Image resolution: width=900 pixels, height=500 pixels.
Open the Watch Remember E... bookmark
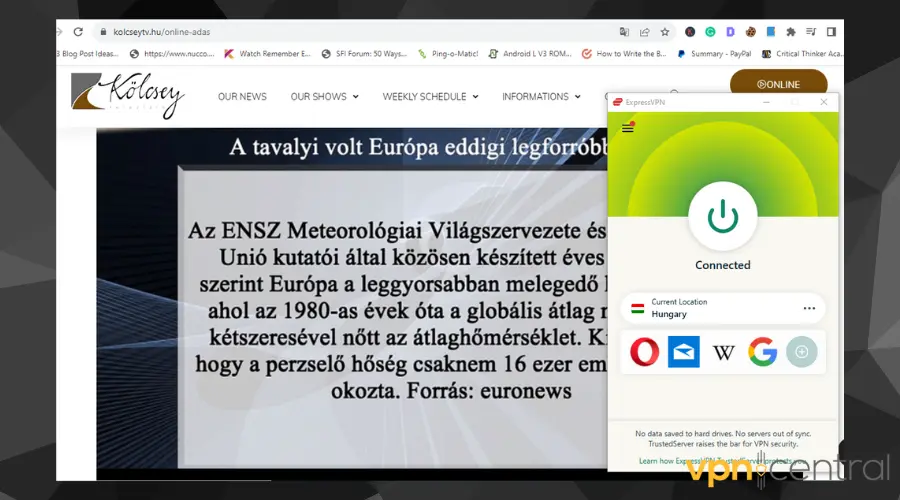click(267, 54)
